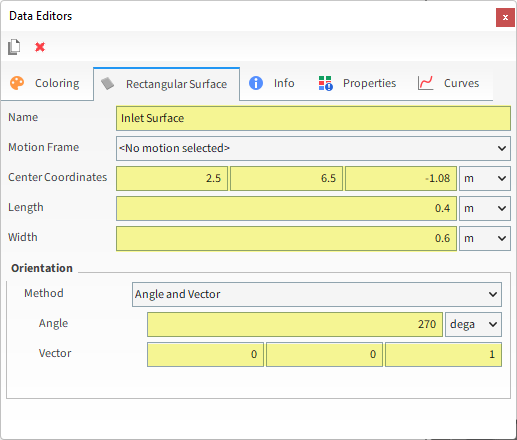Click the Angle field showing 270
Viewport: 517px width, 440px height.
pyautogui.click(x=295, y=324)
